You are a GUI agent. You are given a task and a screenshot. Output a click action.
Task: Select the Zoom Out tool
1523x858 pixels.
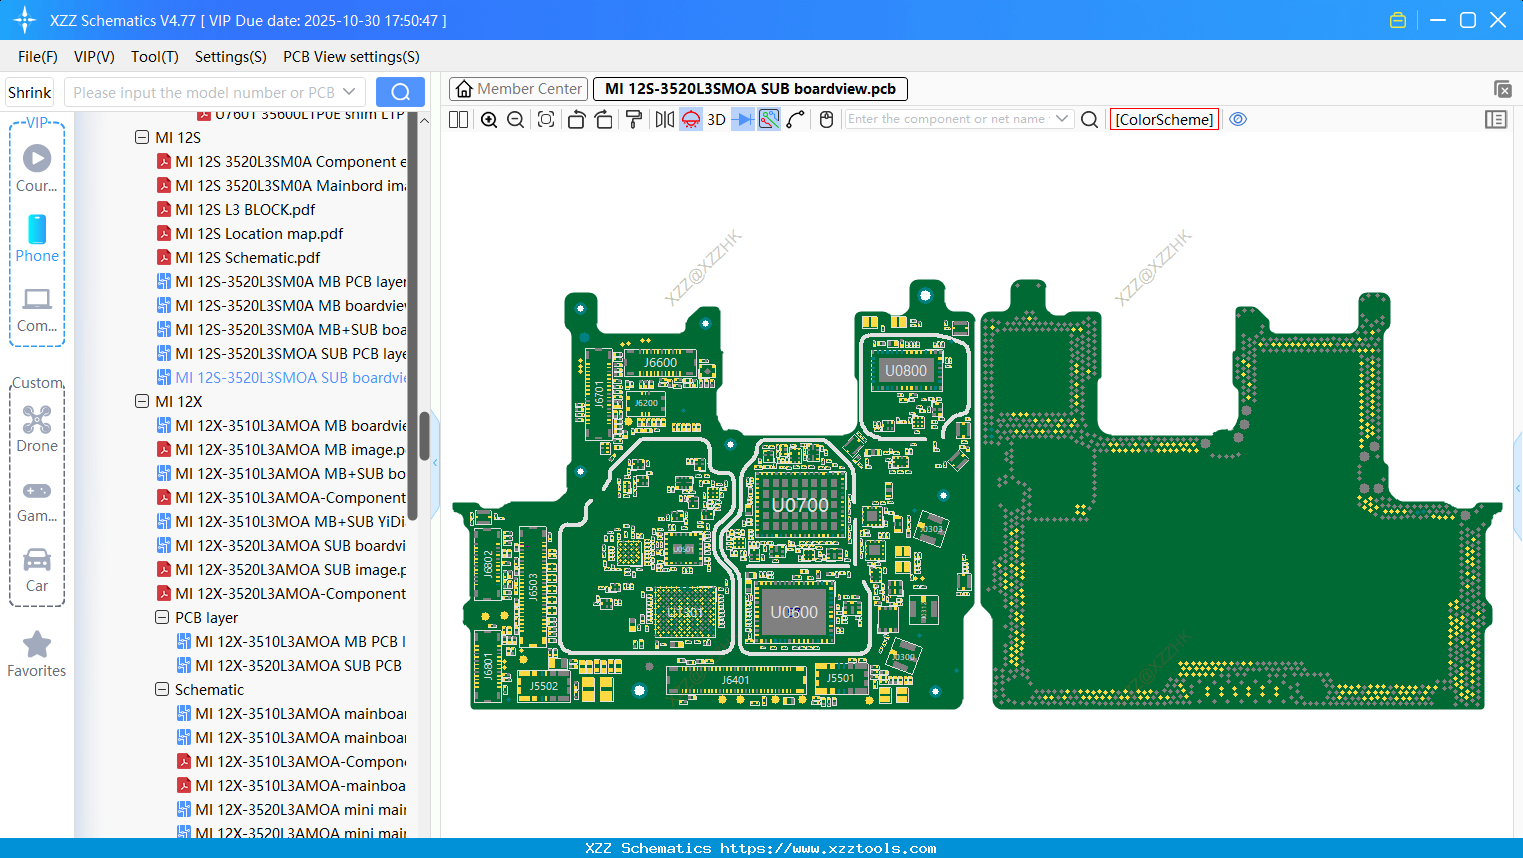[x=515, y=119]
